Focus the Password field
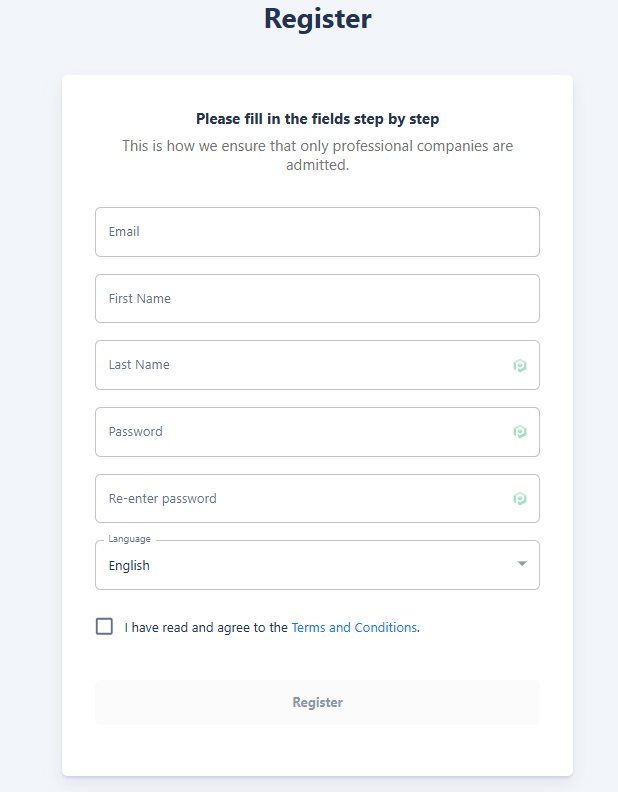The height and width of the screenshot is (792, 618). coord(300,432)
